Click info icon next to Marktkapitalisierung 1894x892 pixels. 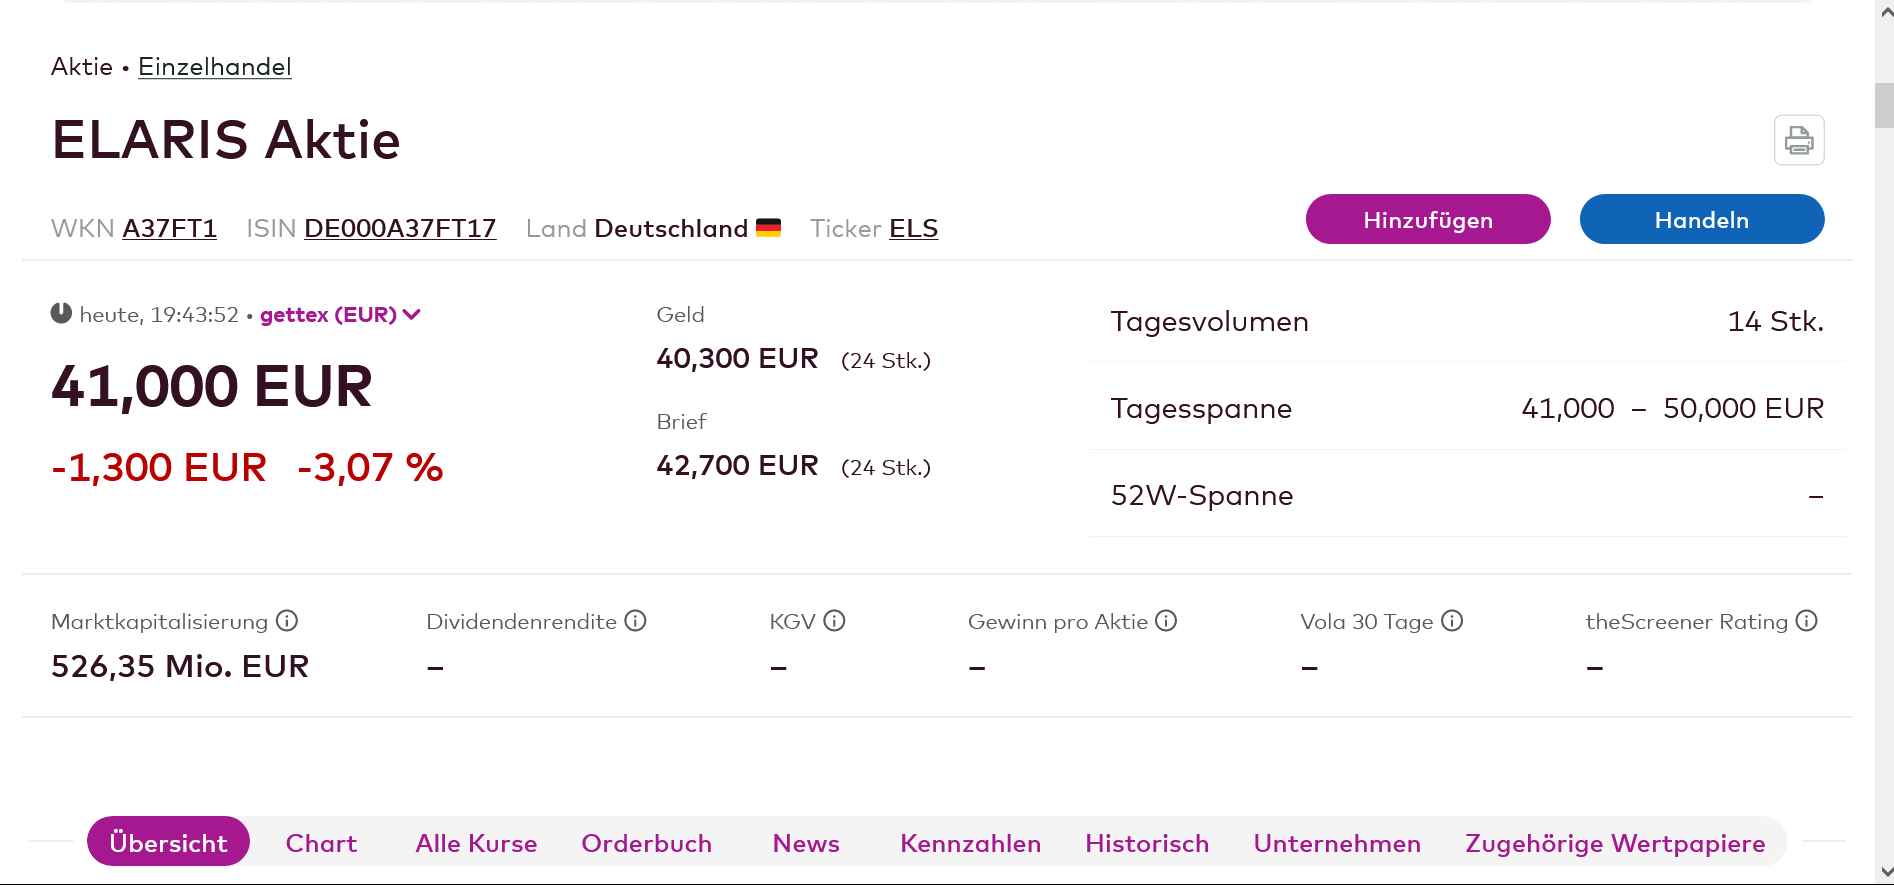click(x=287, y=621)
